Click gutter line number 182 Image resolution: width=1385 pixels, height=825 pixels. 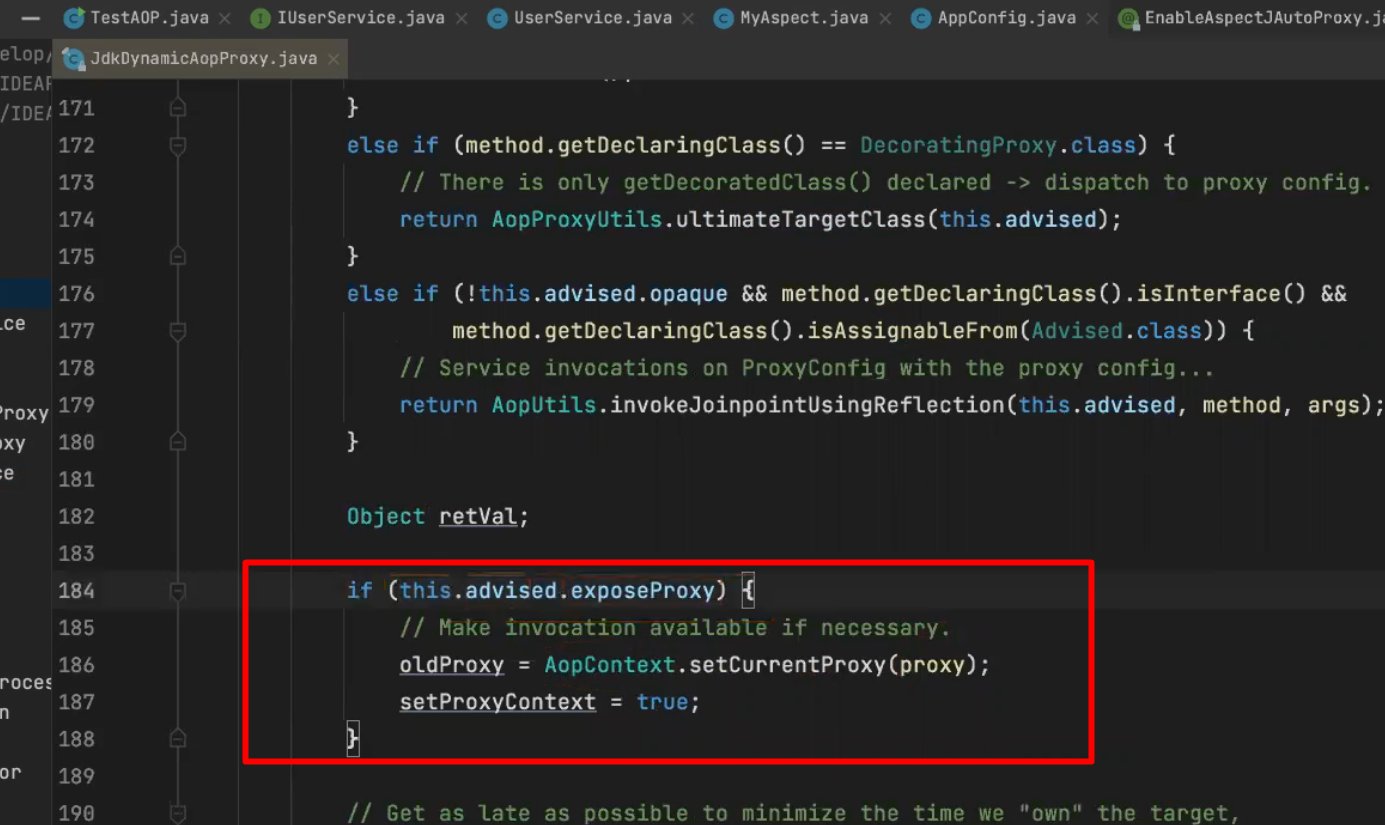click(x=77, y=516)
